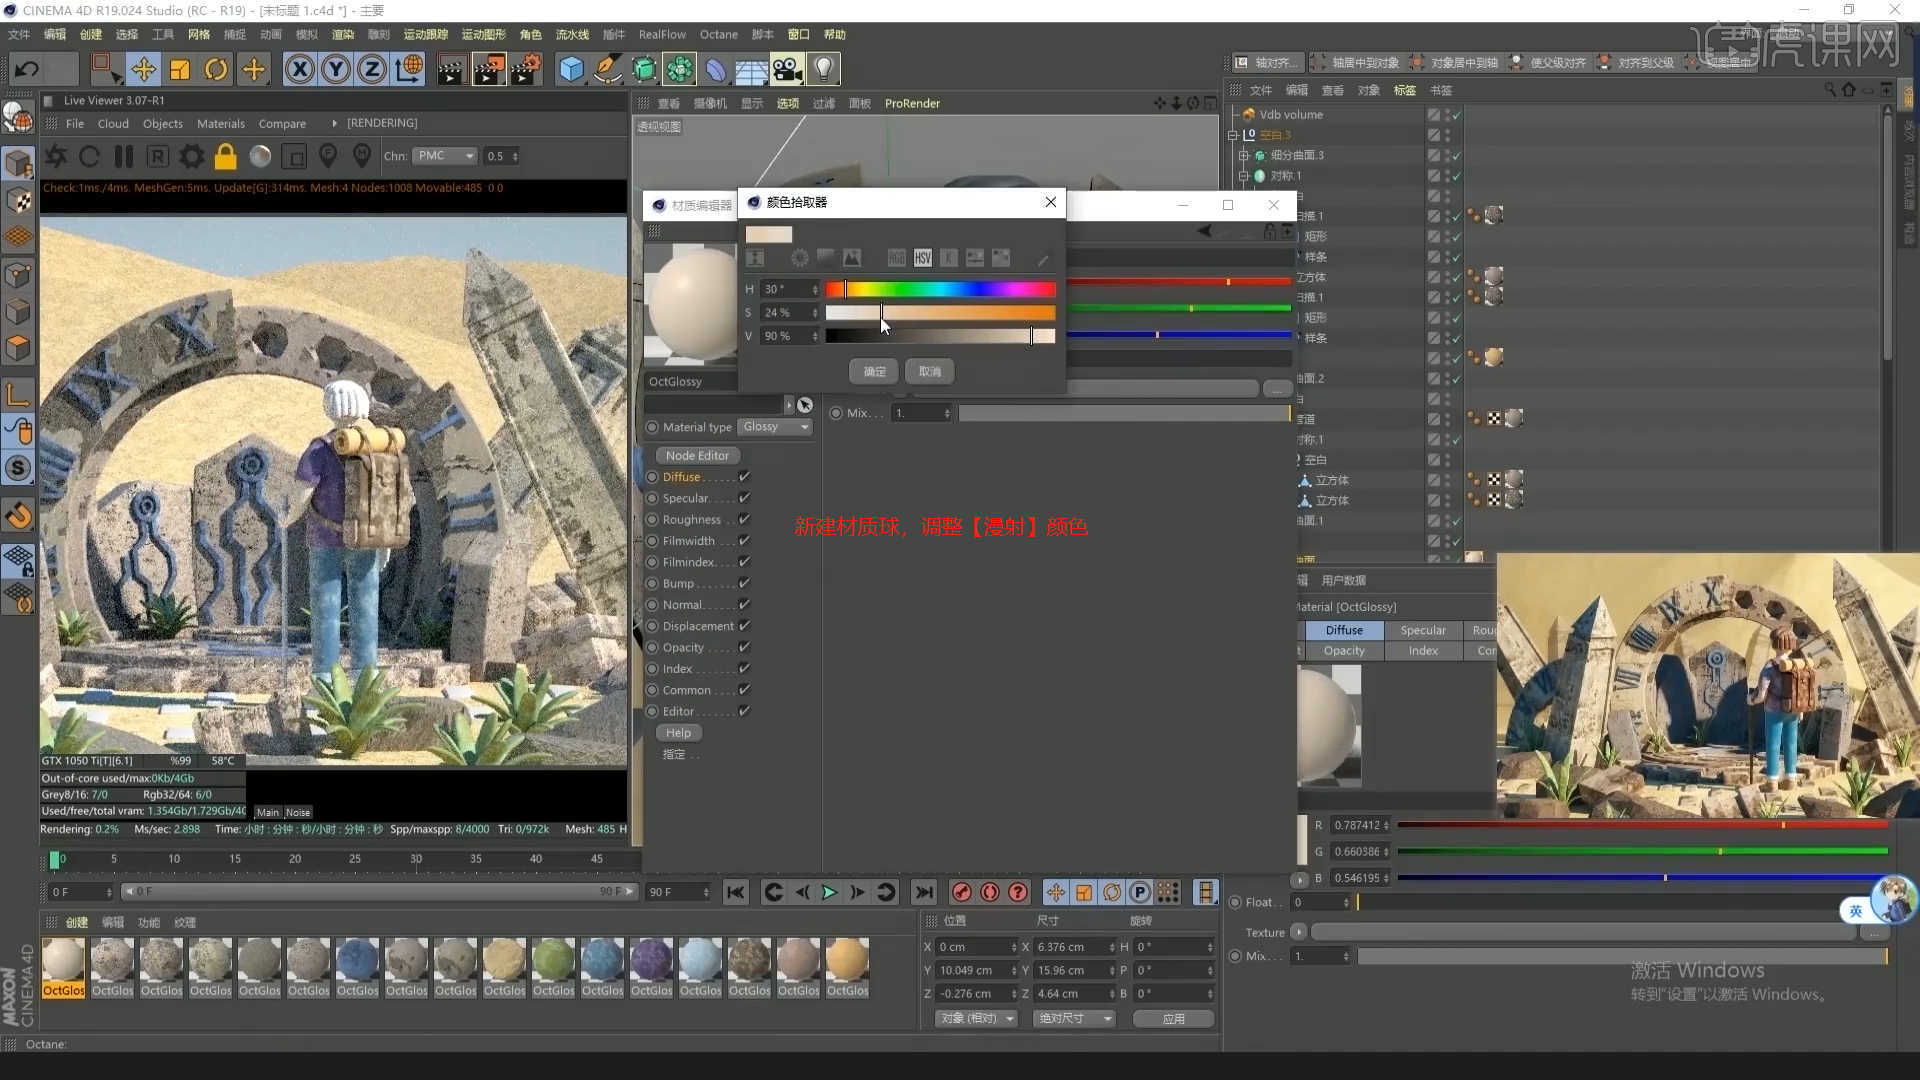1920x1080 pixels.
Task: Click the Cube primitive icon
Action: [x=571, y=69]
